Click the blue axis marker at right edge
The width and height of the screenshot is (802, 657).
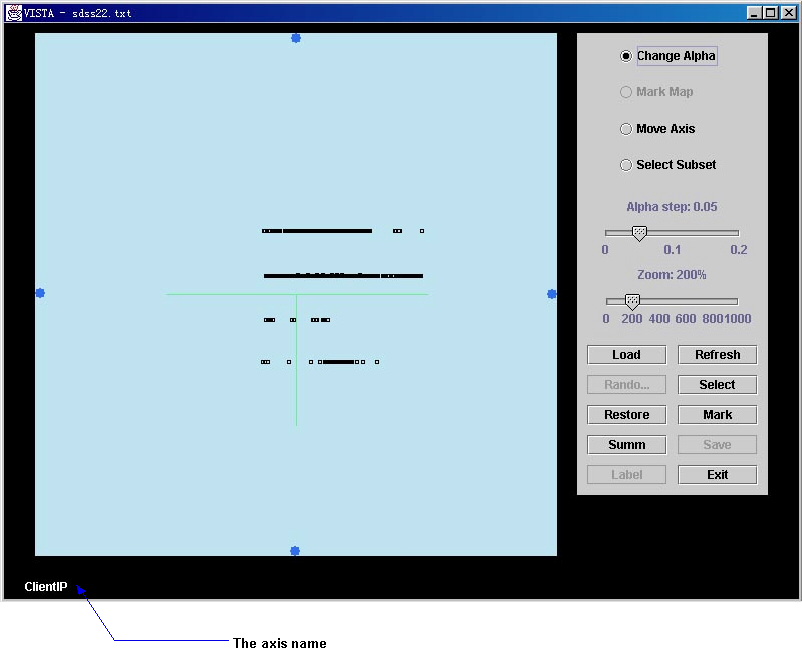coord(552,293)
